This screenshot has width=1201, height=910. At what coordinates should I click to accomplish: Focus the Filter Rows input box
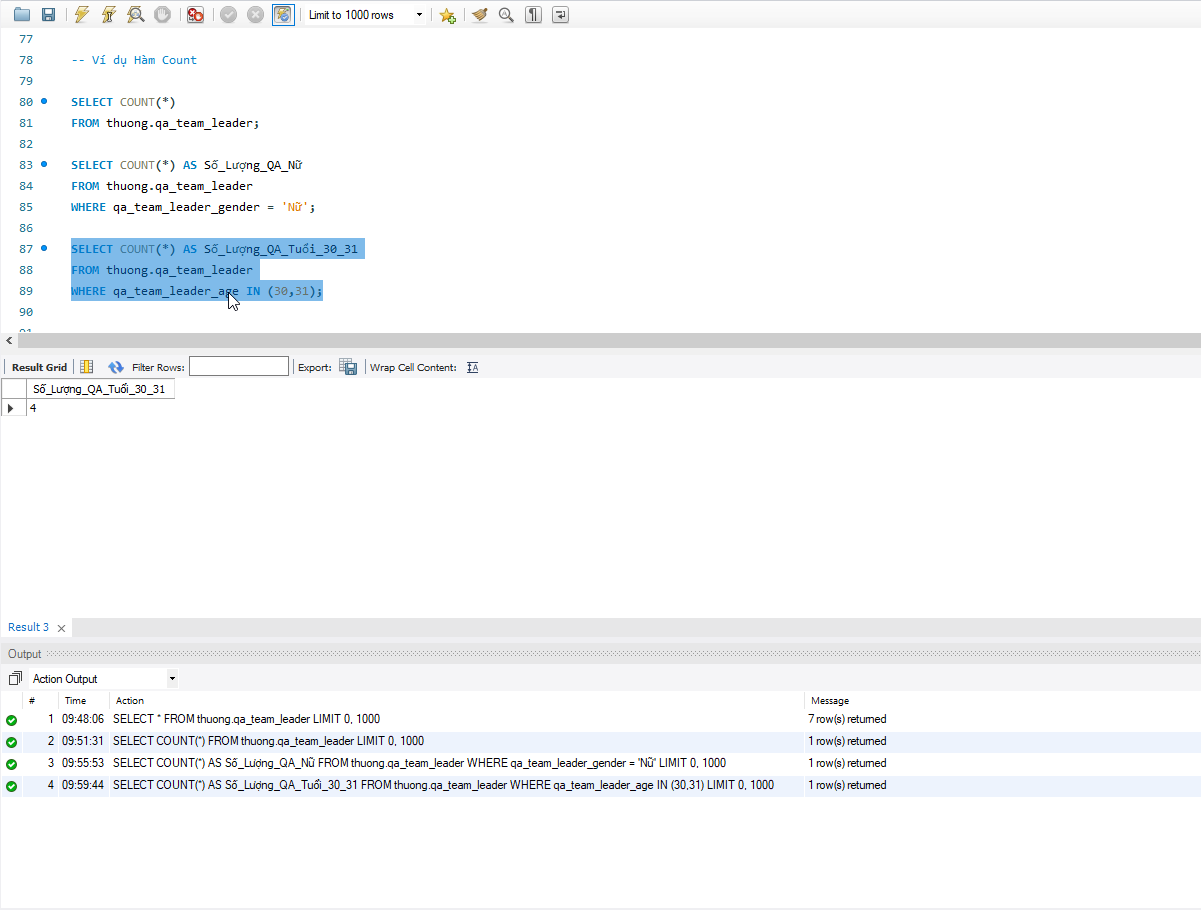coord(239,367)
